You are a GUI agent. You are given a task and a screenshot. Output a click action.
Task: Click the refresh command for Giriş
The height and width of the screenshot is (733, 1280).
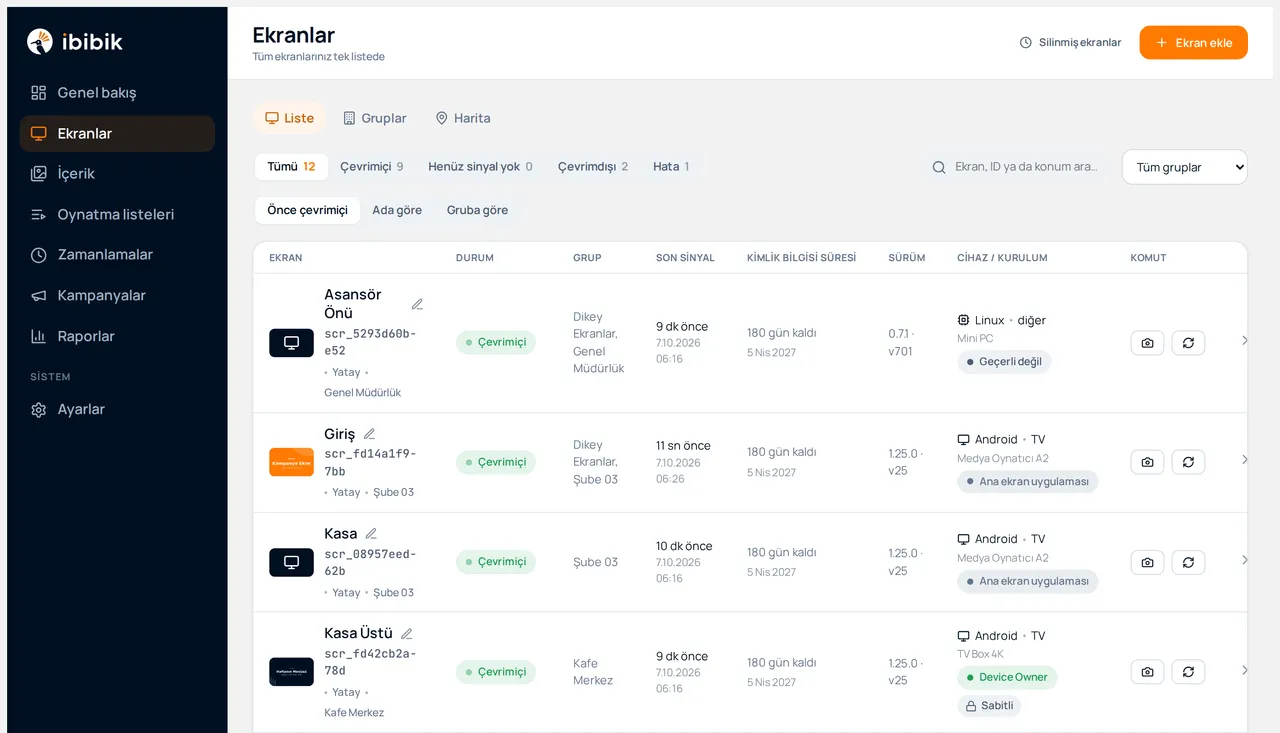1188,462
